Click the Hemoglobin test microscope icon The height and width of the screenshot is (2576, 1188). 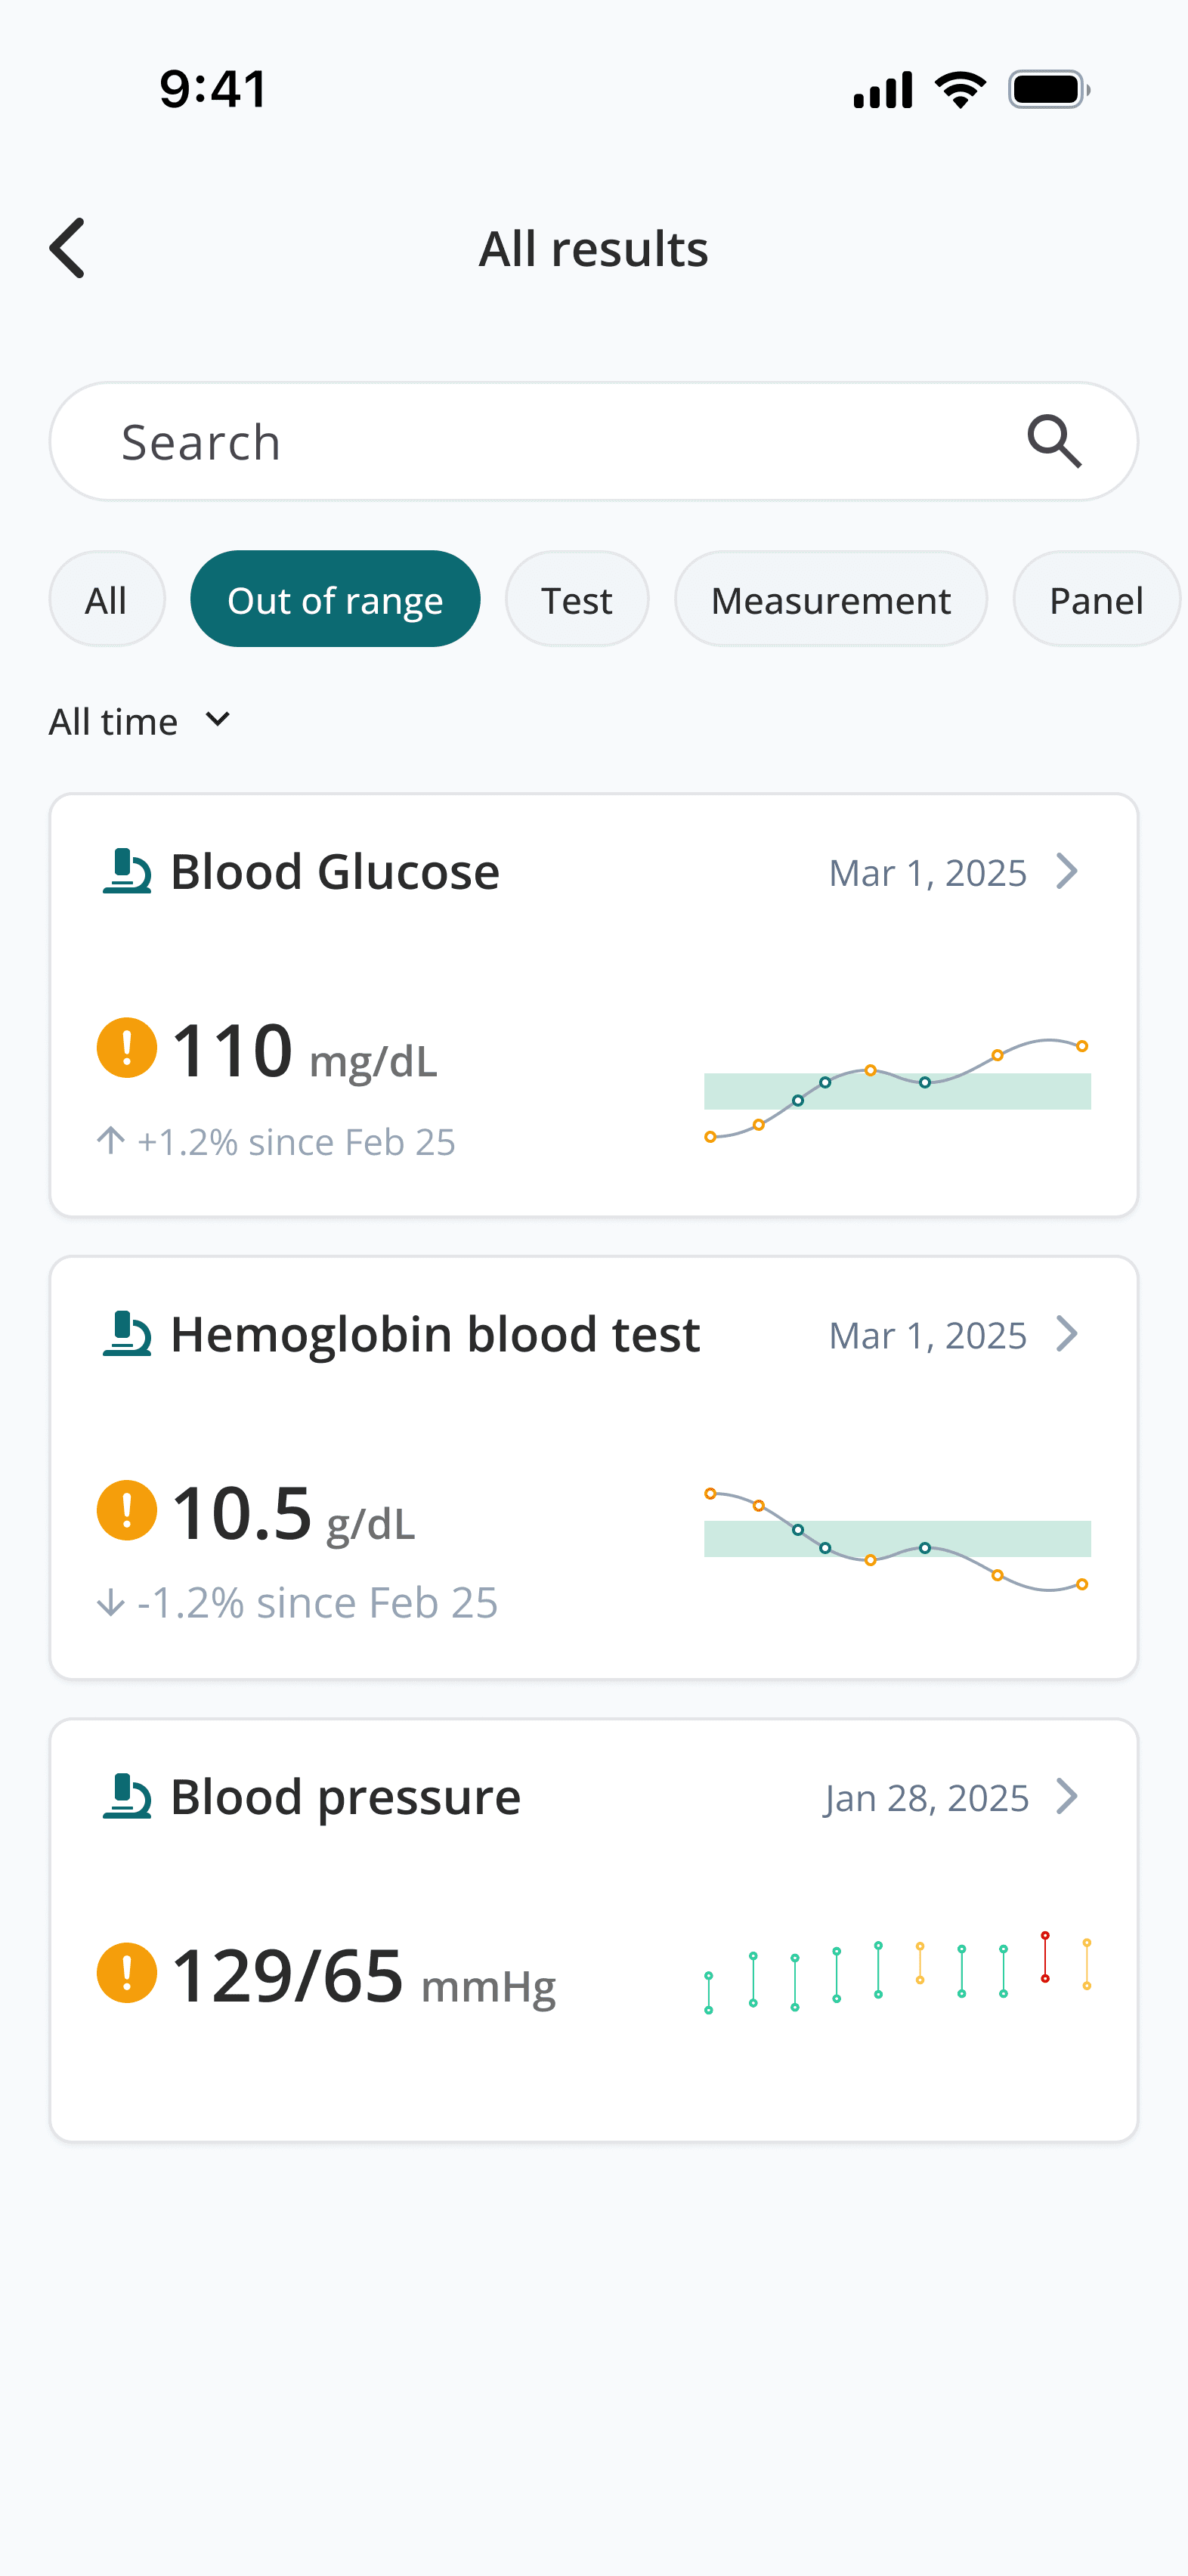(127, 1334)
